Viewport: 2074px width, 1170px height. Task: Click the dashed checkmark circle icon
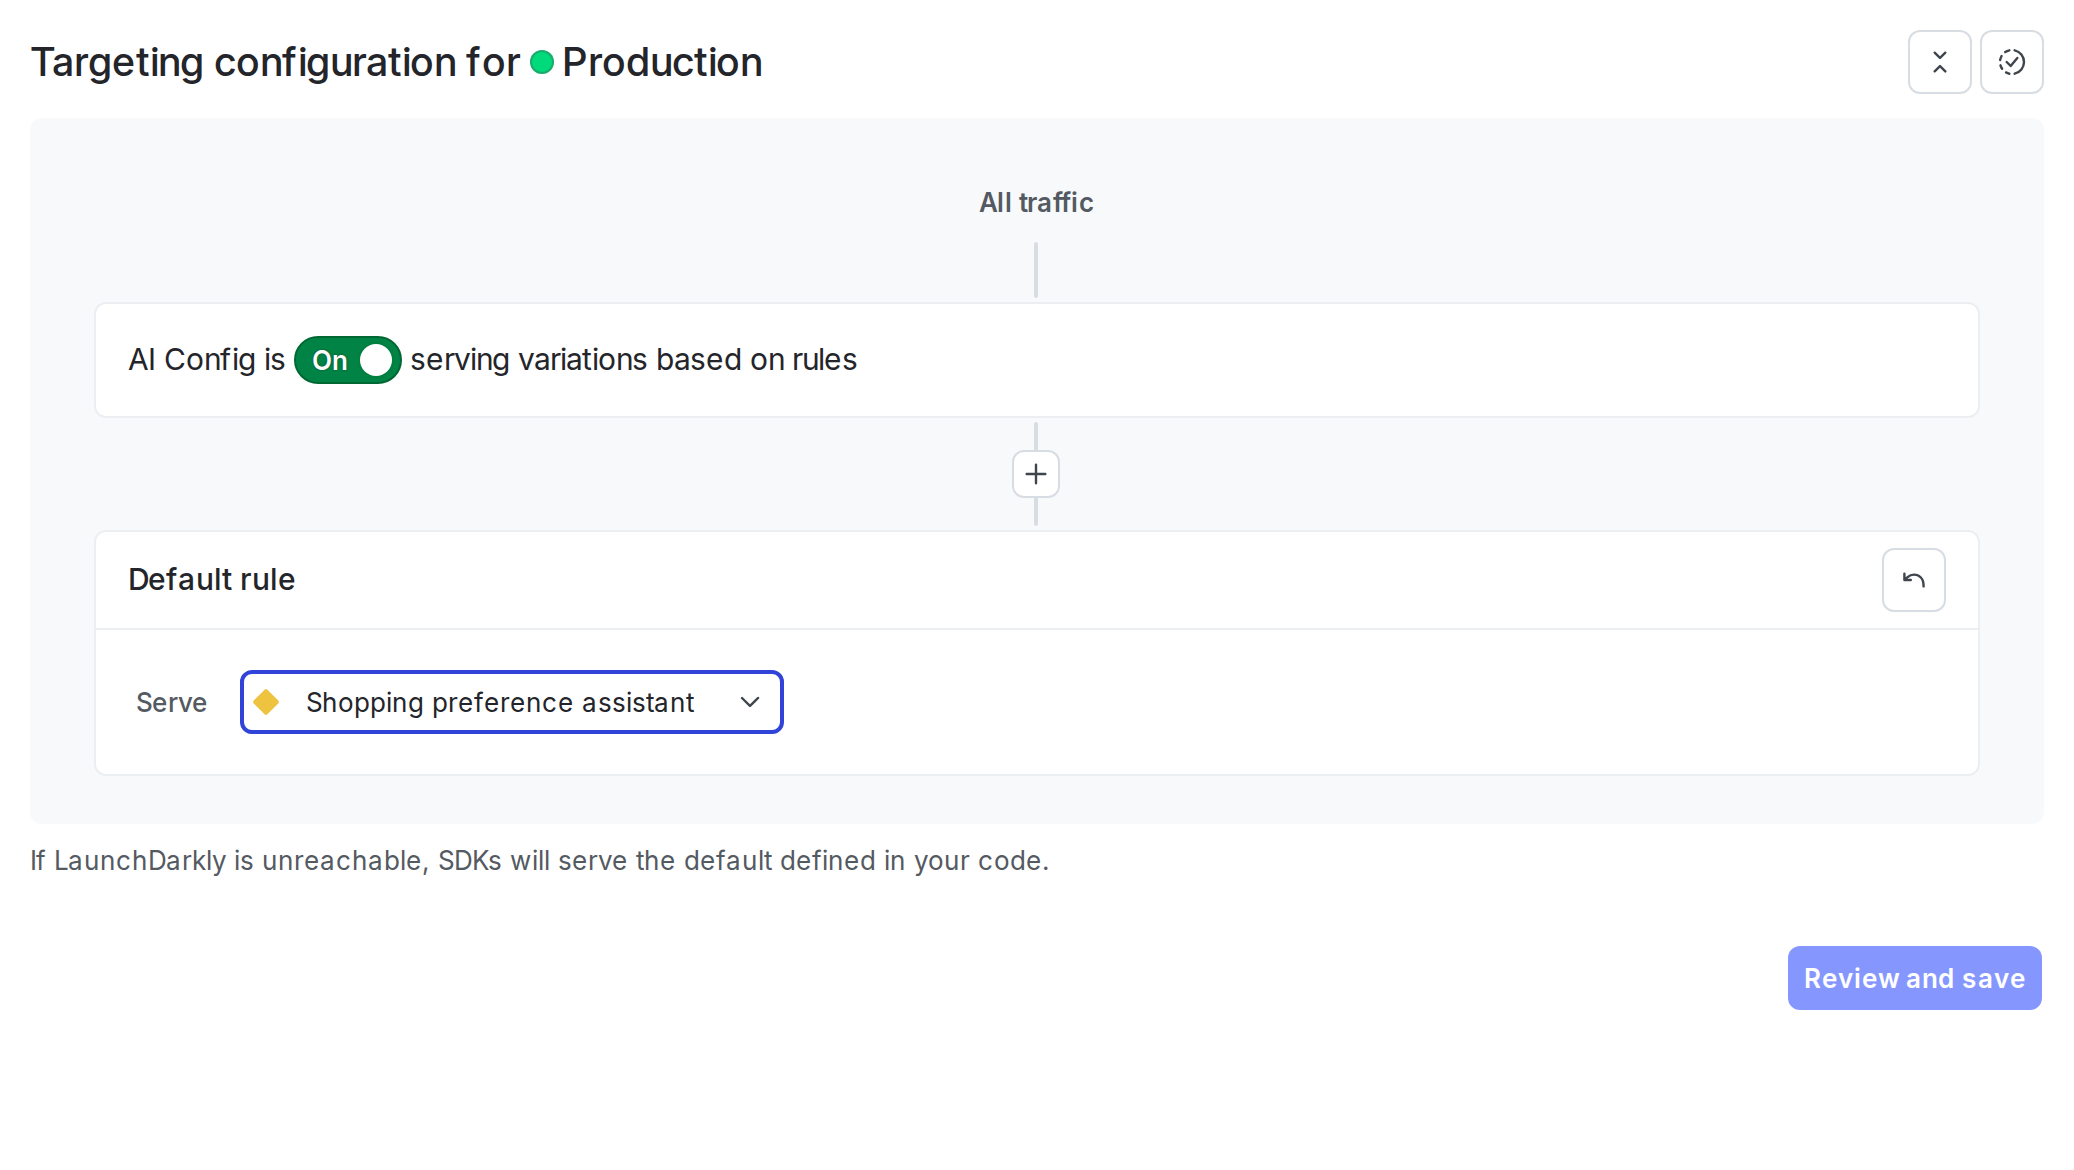pos(2011,62)
